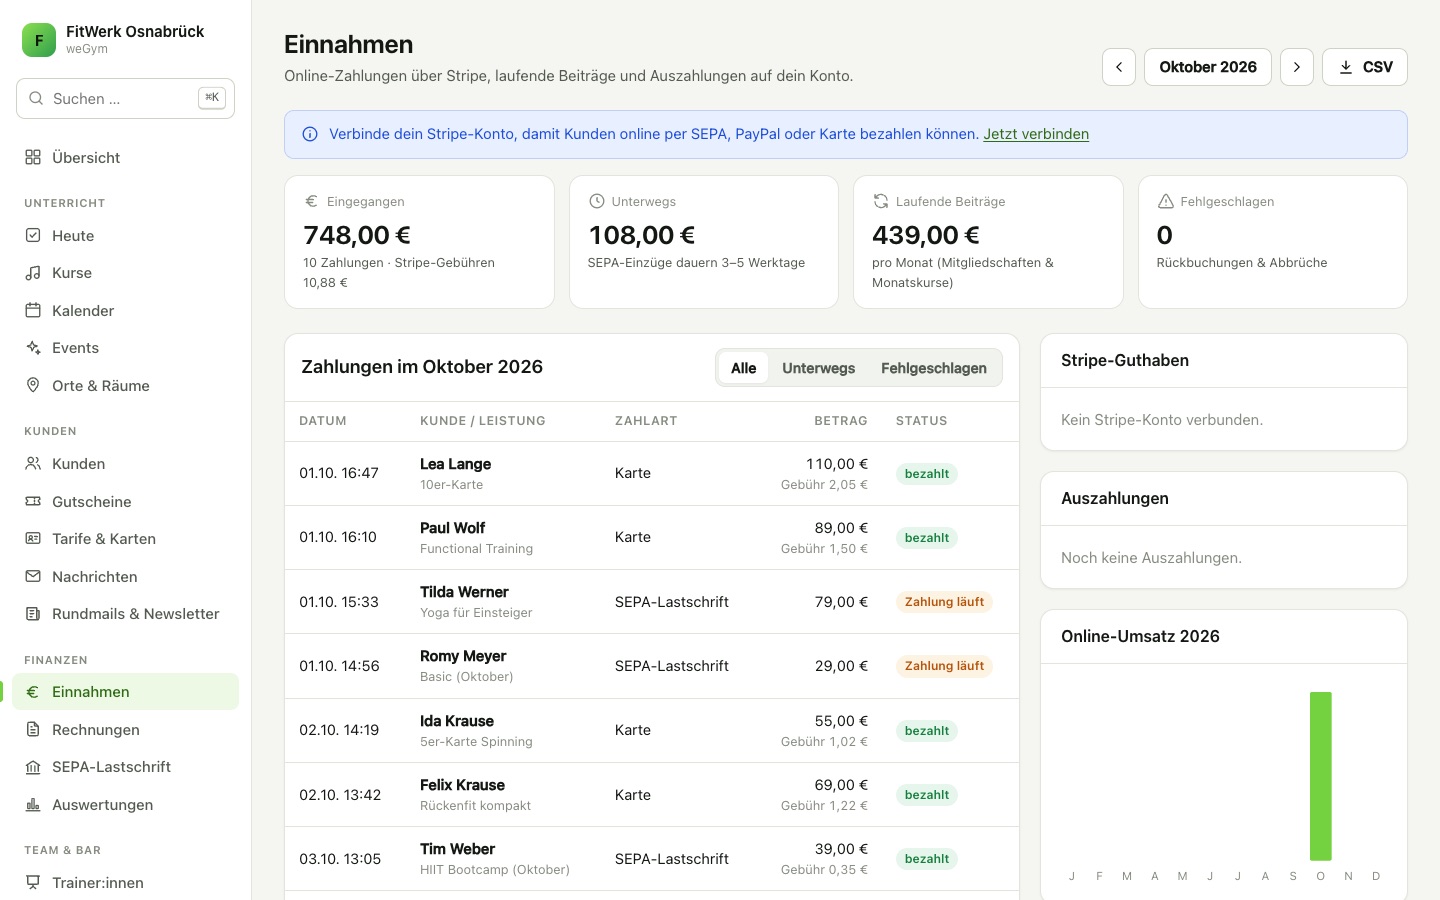1440x900 pixels.
Task: Open Lea Lange payment row
Action: [x=652, y=474]
